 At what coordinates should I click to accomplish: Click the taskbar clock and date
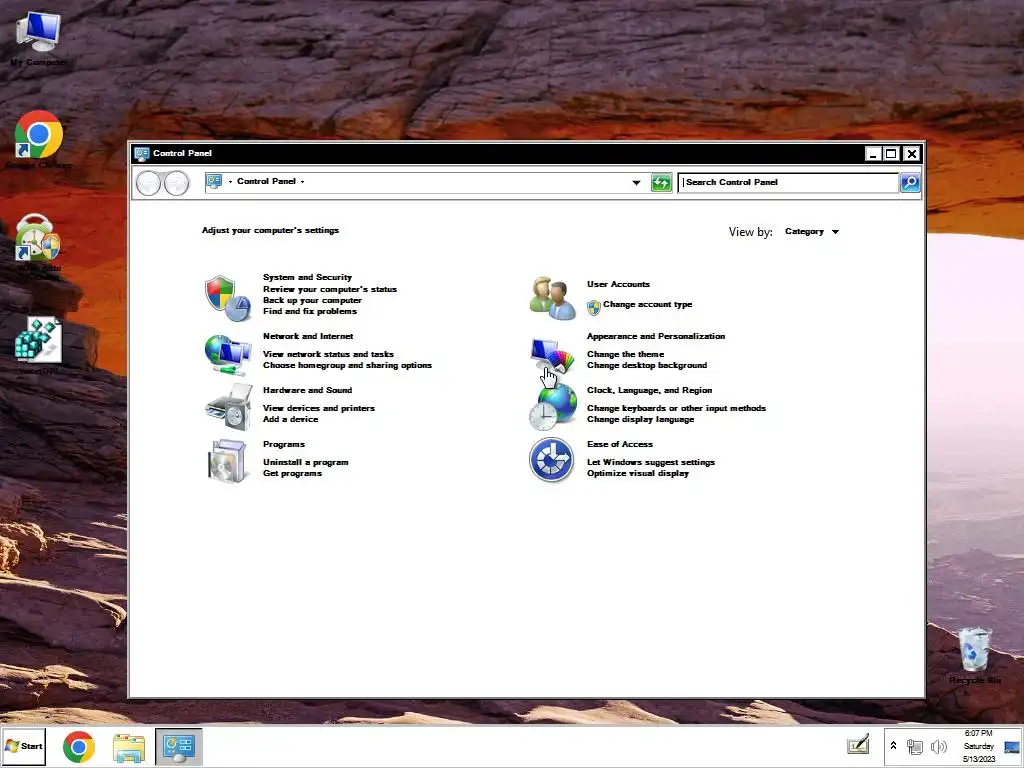(978, 746)
